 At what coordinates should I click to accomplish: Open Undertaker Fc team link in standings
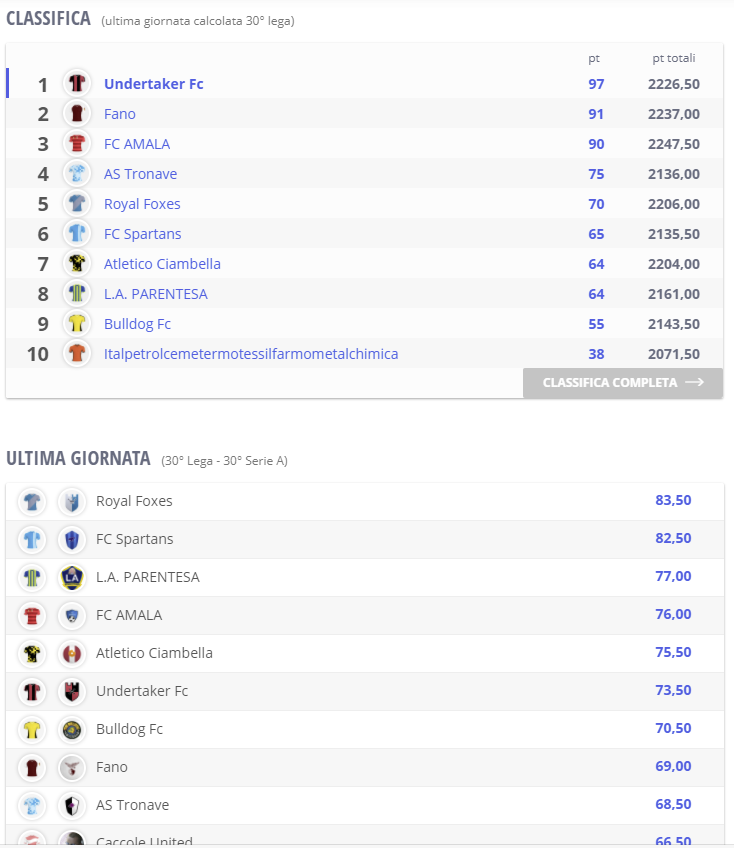tap(154, 84)
